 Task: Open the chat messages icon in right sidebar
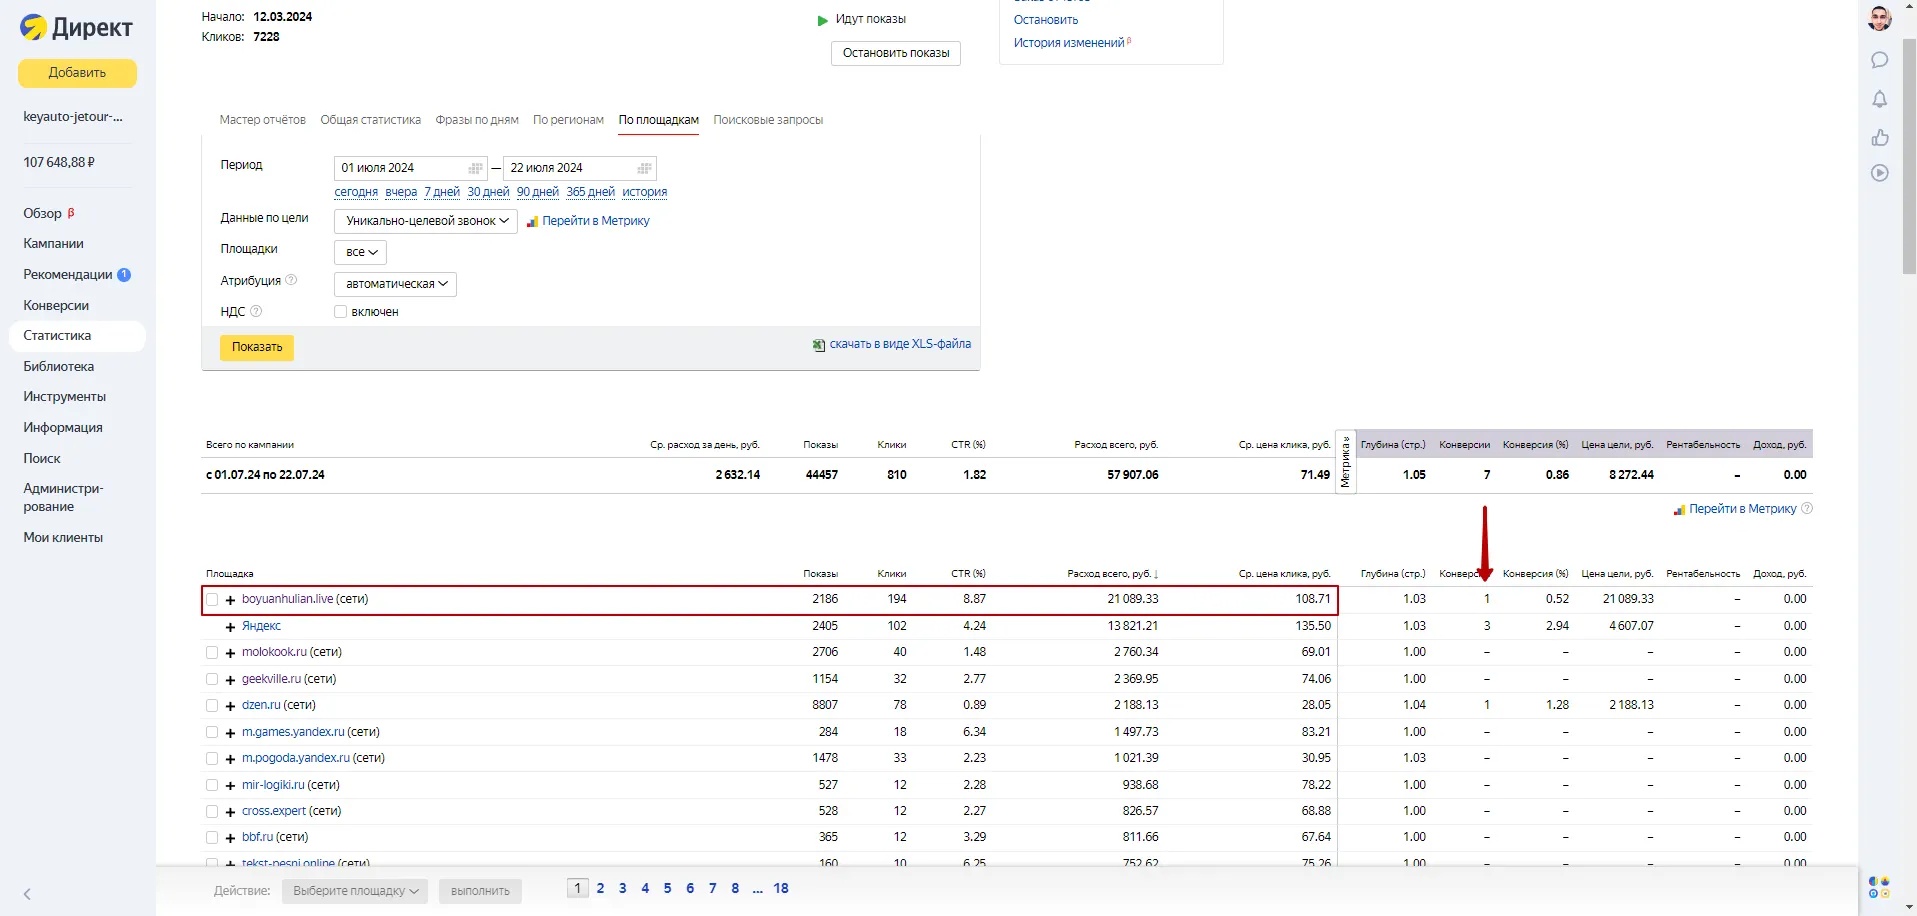pyautogui.click(x=1879, y=60)
